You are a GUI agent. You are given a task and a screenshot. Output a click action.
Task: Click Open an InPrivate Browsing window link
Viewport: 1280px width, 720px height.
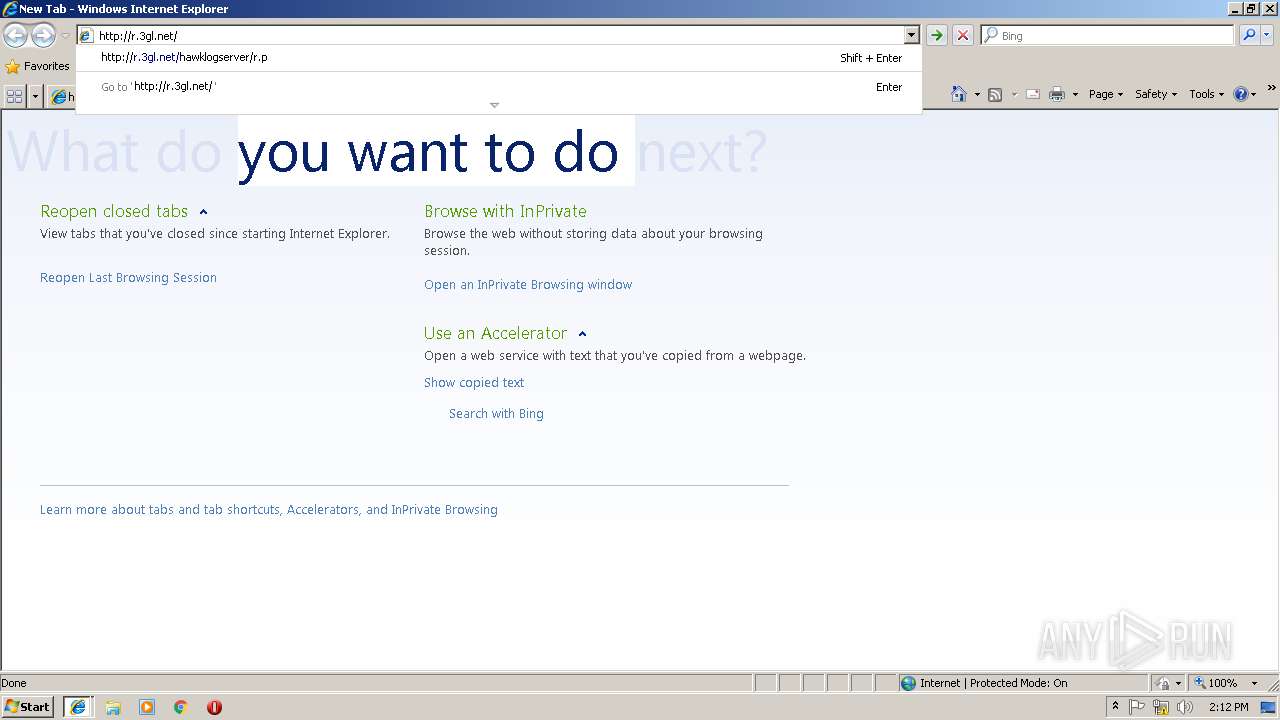528,285
